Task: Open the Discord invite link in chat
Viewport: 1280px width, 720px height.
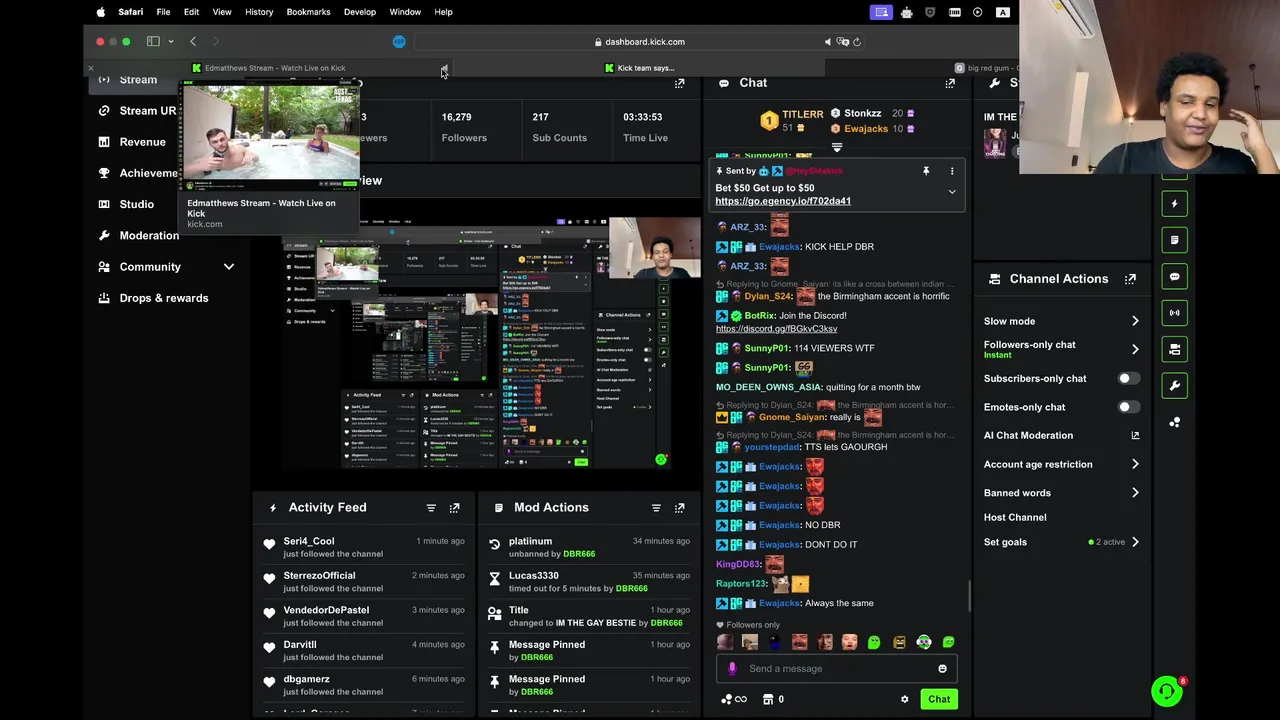Action: click(x=776, y=329)
